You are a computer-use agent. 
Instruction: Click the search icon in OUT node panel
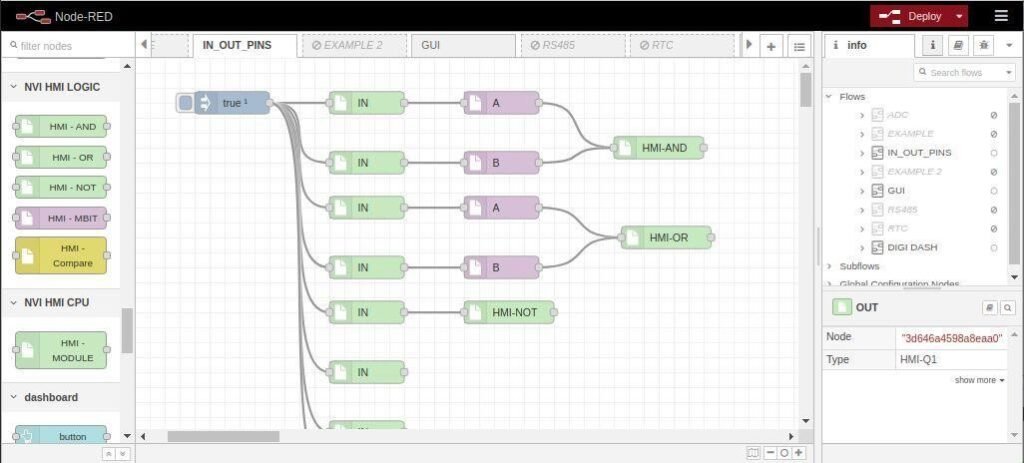tap(1008, 308)
